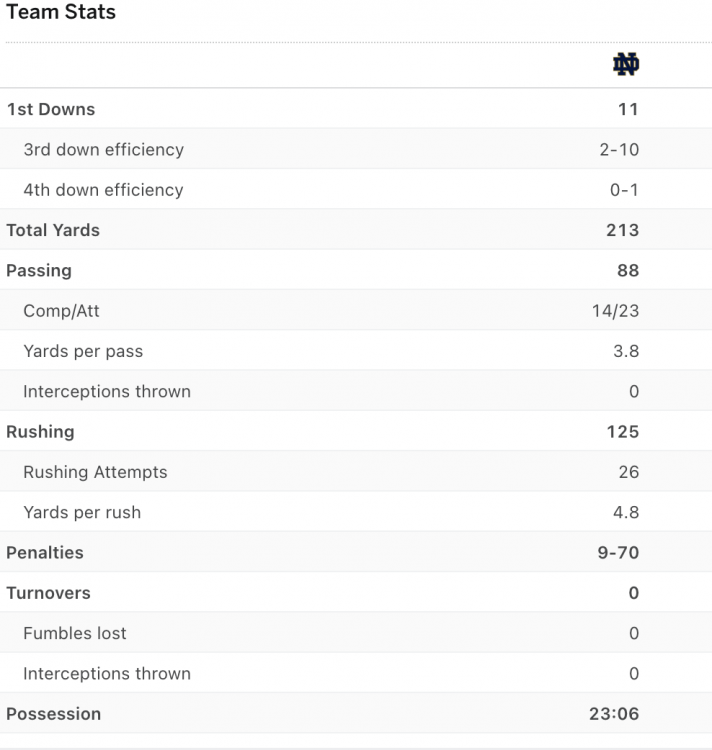
Task: Select the Penalties row label
Action: (45, 552)
